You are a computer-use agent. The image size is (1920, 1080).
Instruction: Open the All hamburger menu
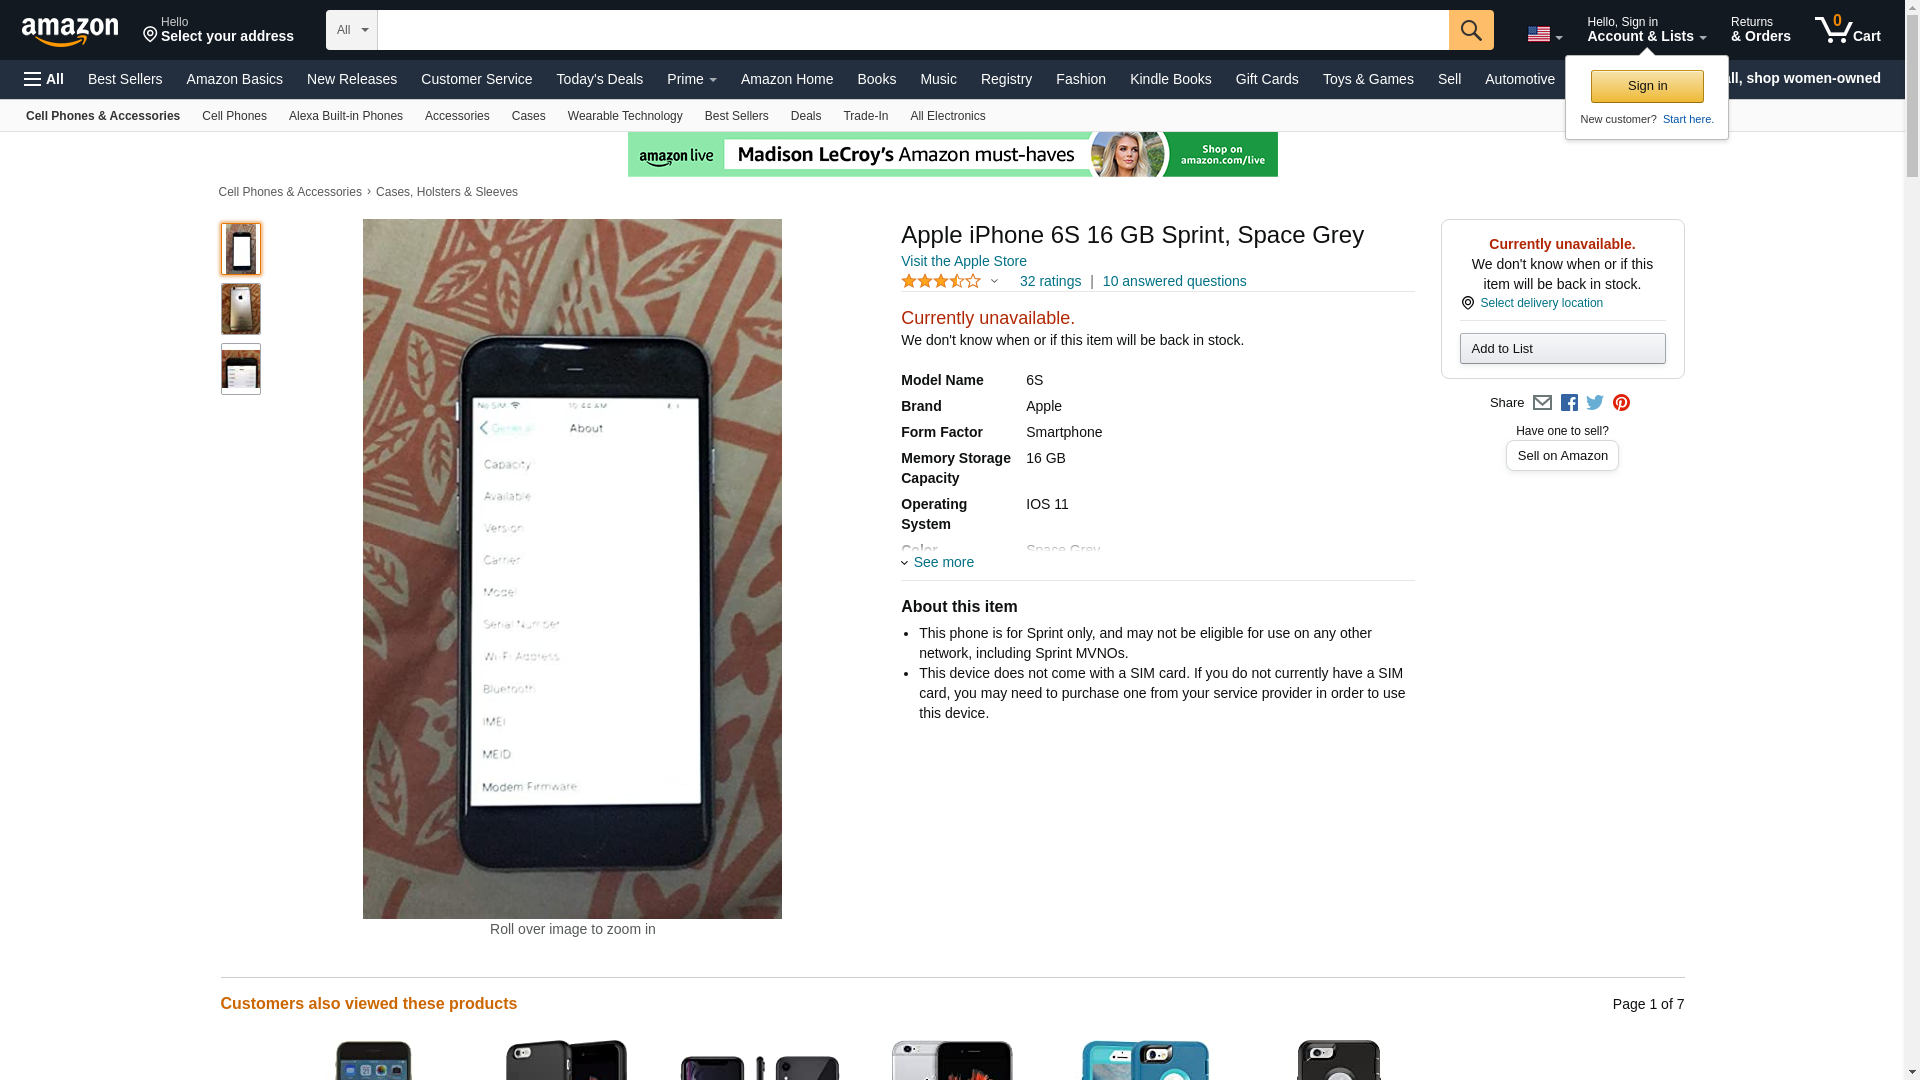coord(44,79)
